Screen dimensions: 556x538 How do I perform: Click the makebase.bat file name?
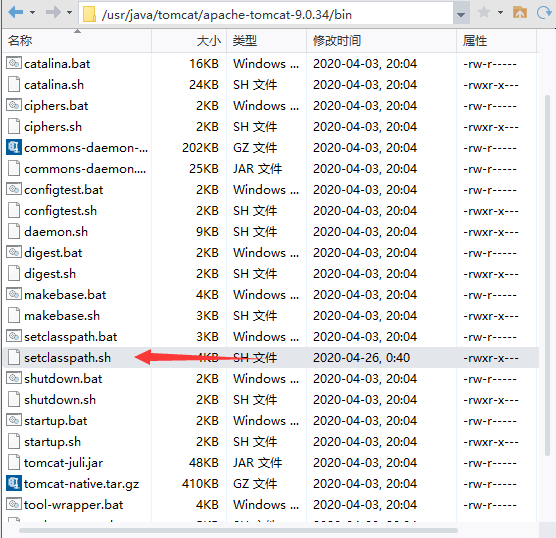pos(65,295)
